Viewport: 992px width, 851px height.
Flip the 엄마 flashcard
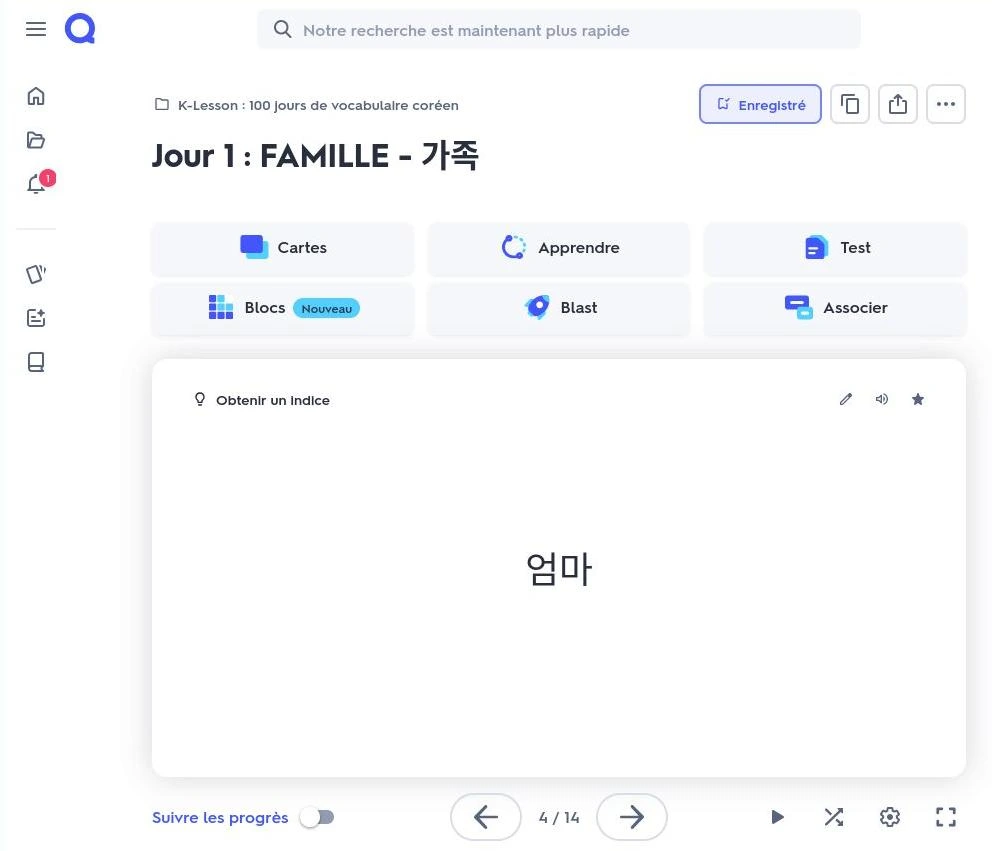pos(559,568)
